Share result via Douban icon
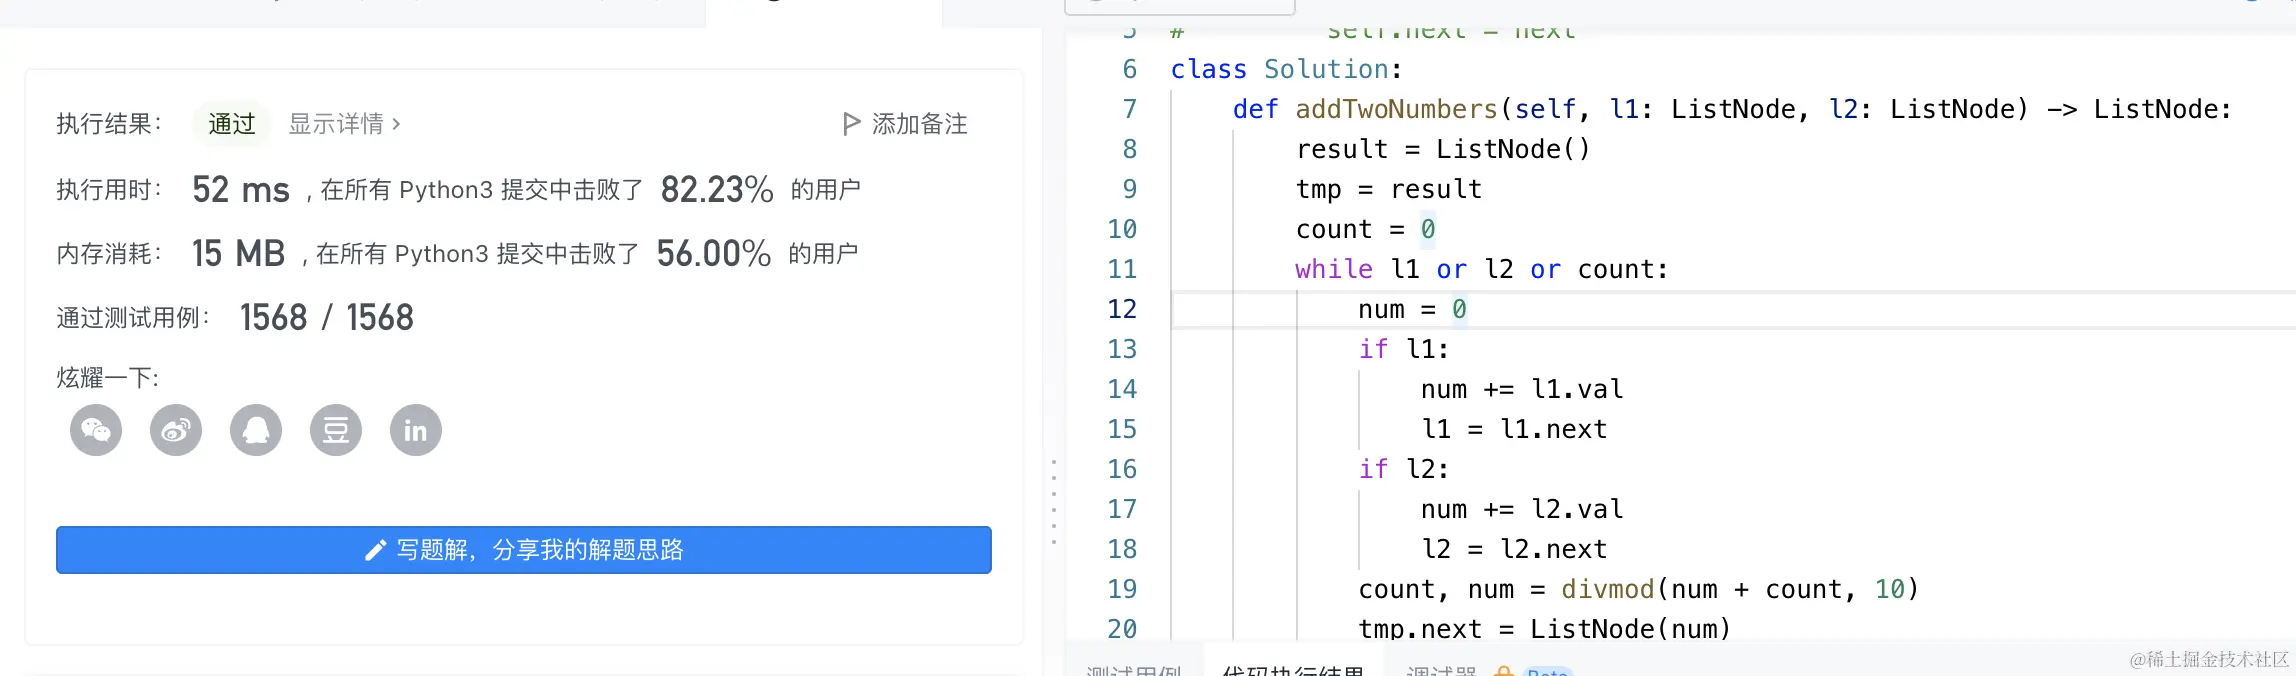Viewport: 2296px width, 676px height. 336,430
